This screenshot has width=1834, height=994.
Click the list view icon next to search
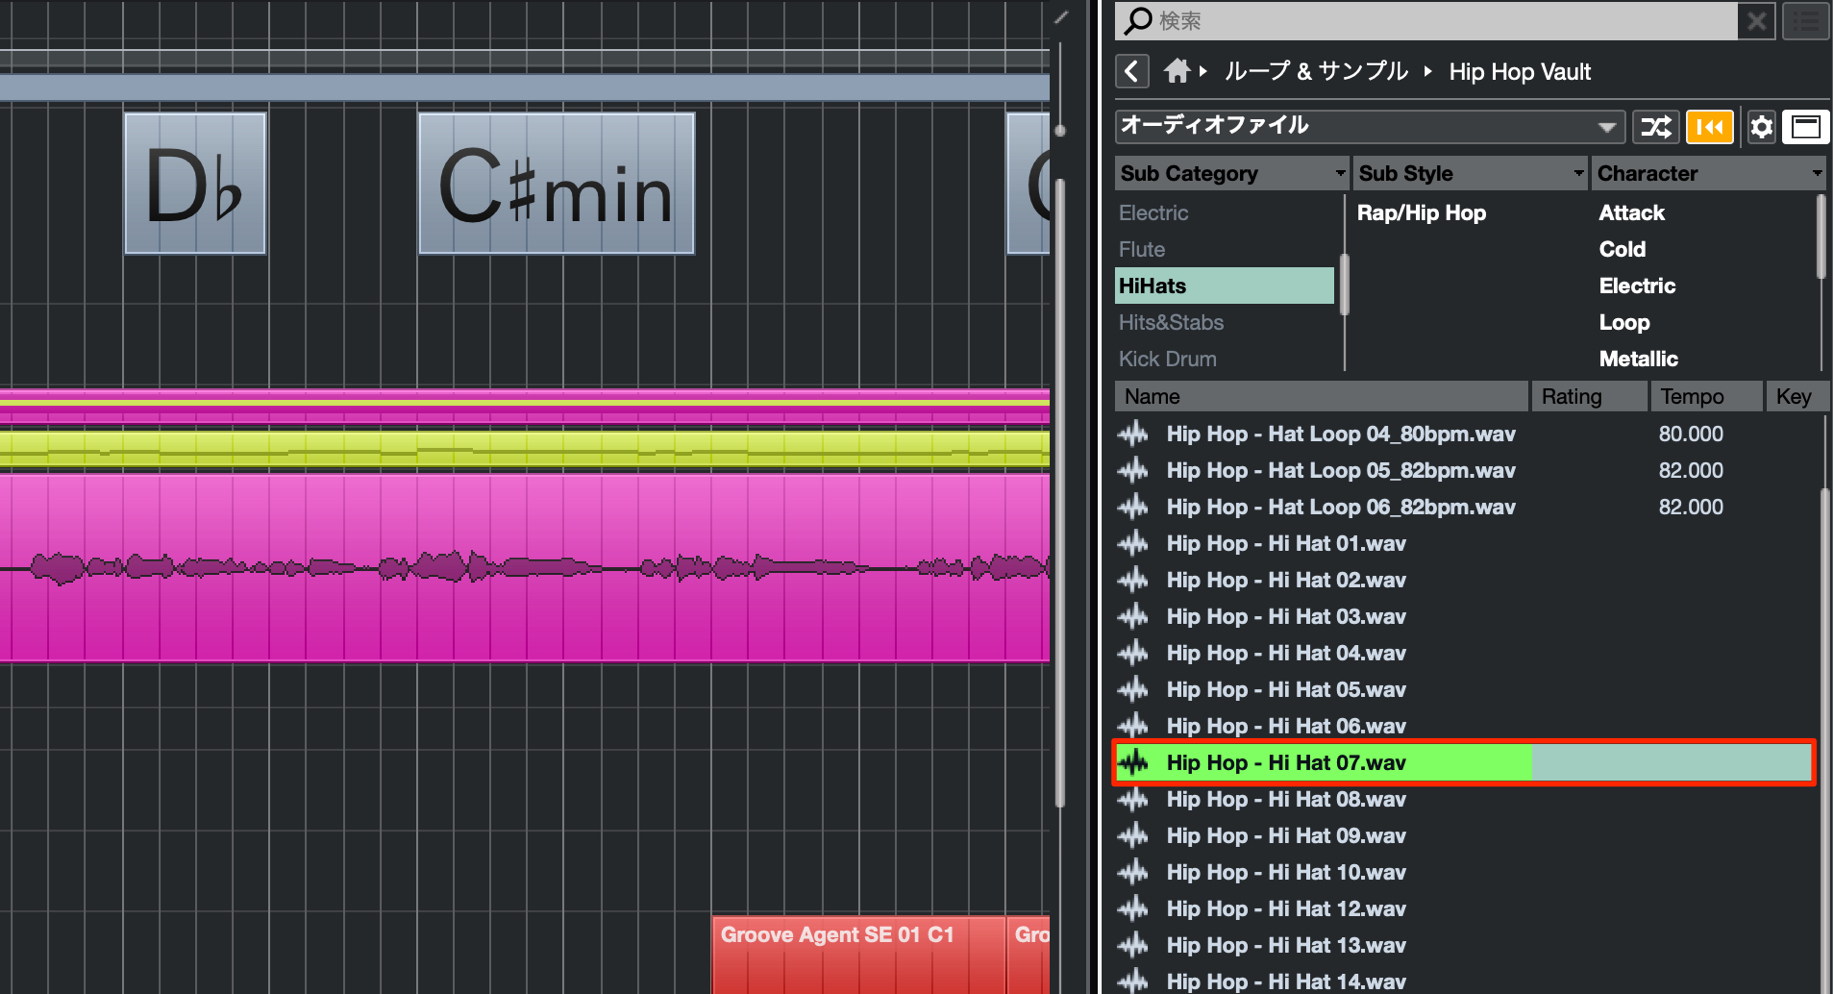1806,21
